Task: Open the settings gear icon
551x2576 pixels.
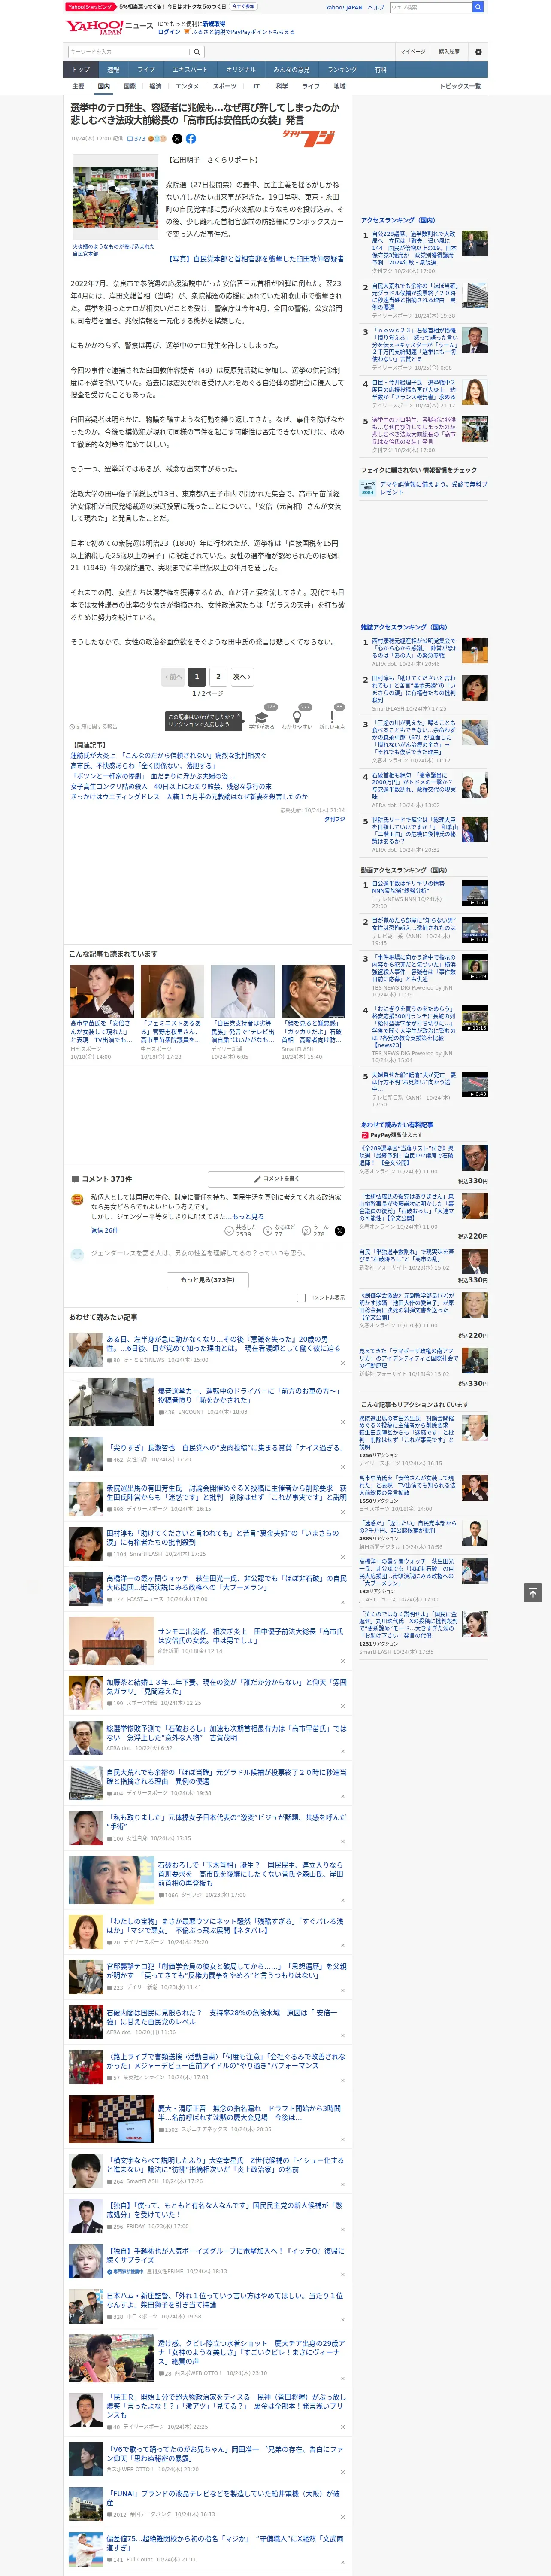Action: (x=478, y=52)
